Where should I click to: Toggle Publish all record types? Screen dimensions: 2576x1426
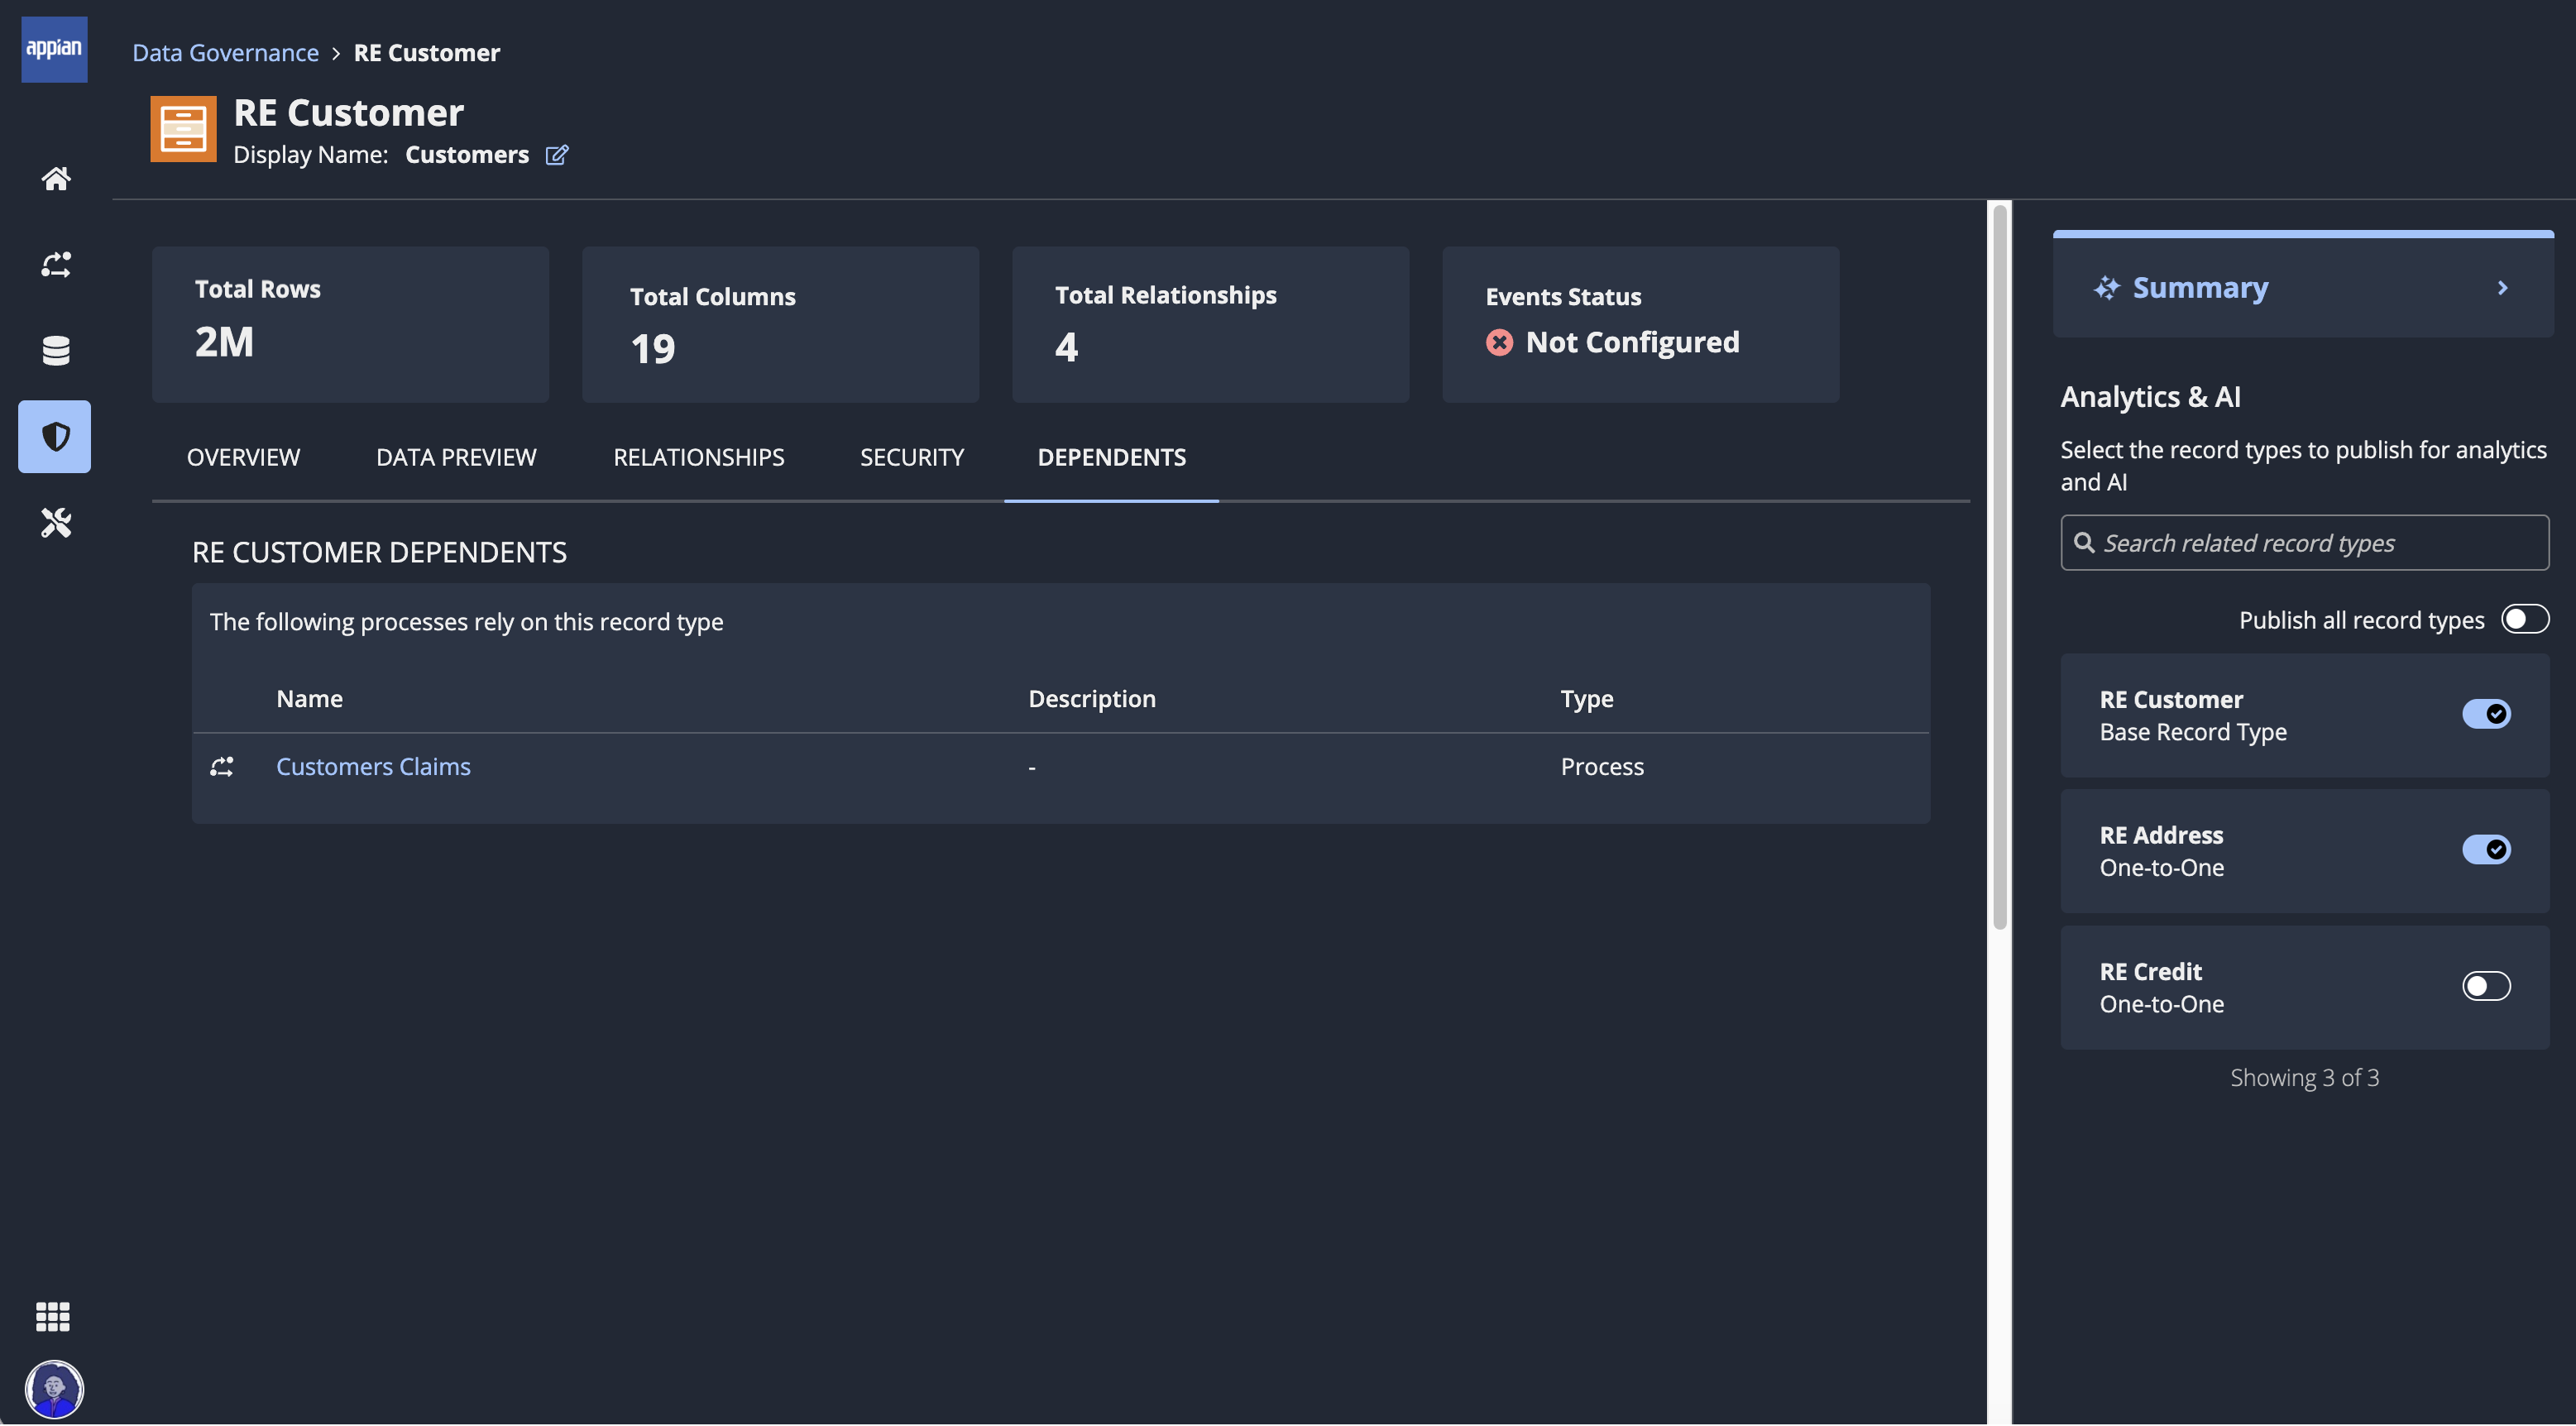(2525, 619)
